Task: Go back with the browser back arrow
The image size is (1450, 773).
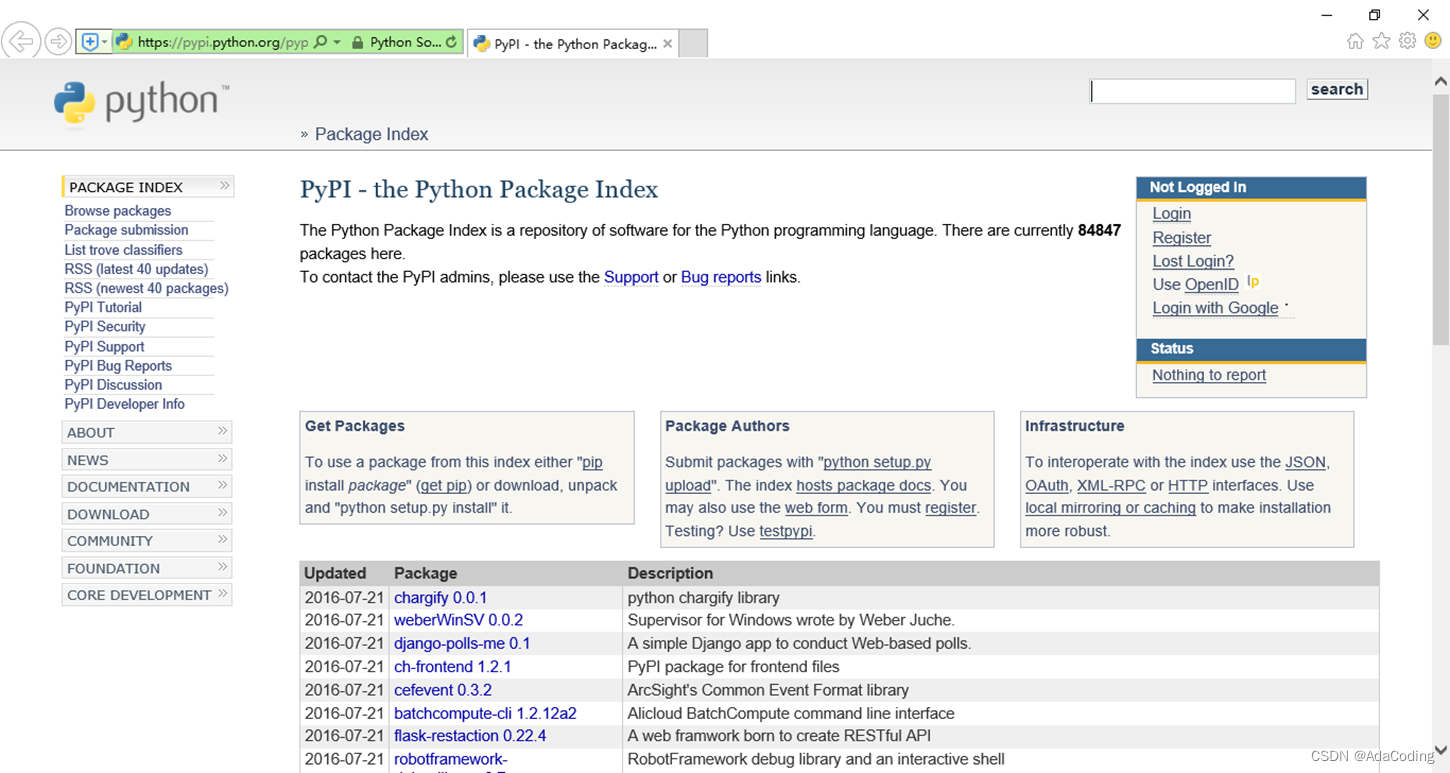Action: (x=20, y=41)
